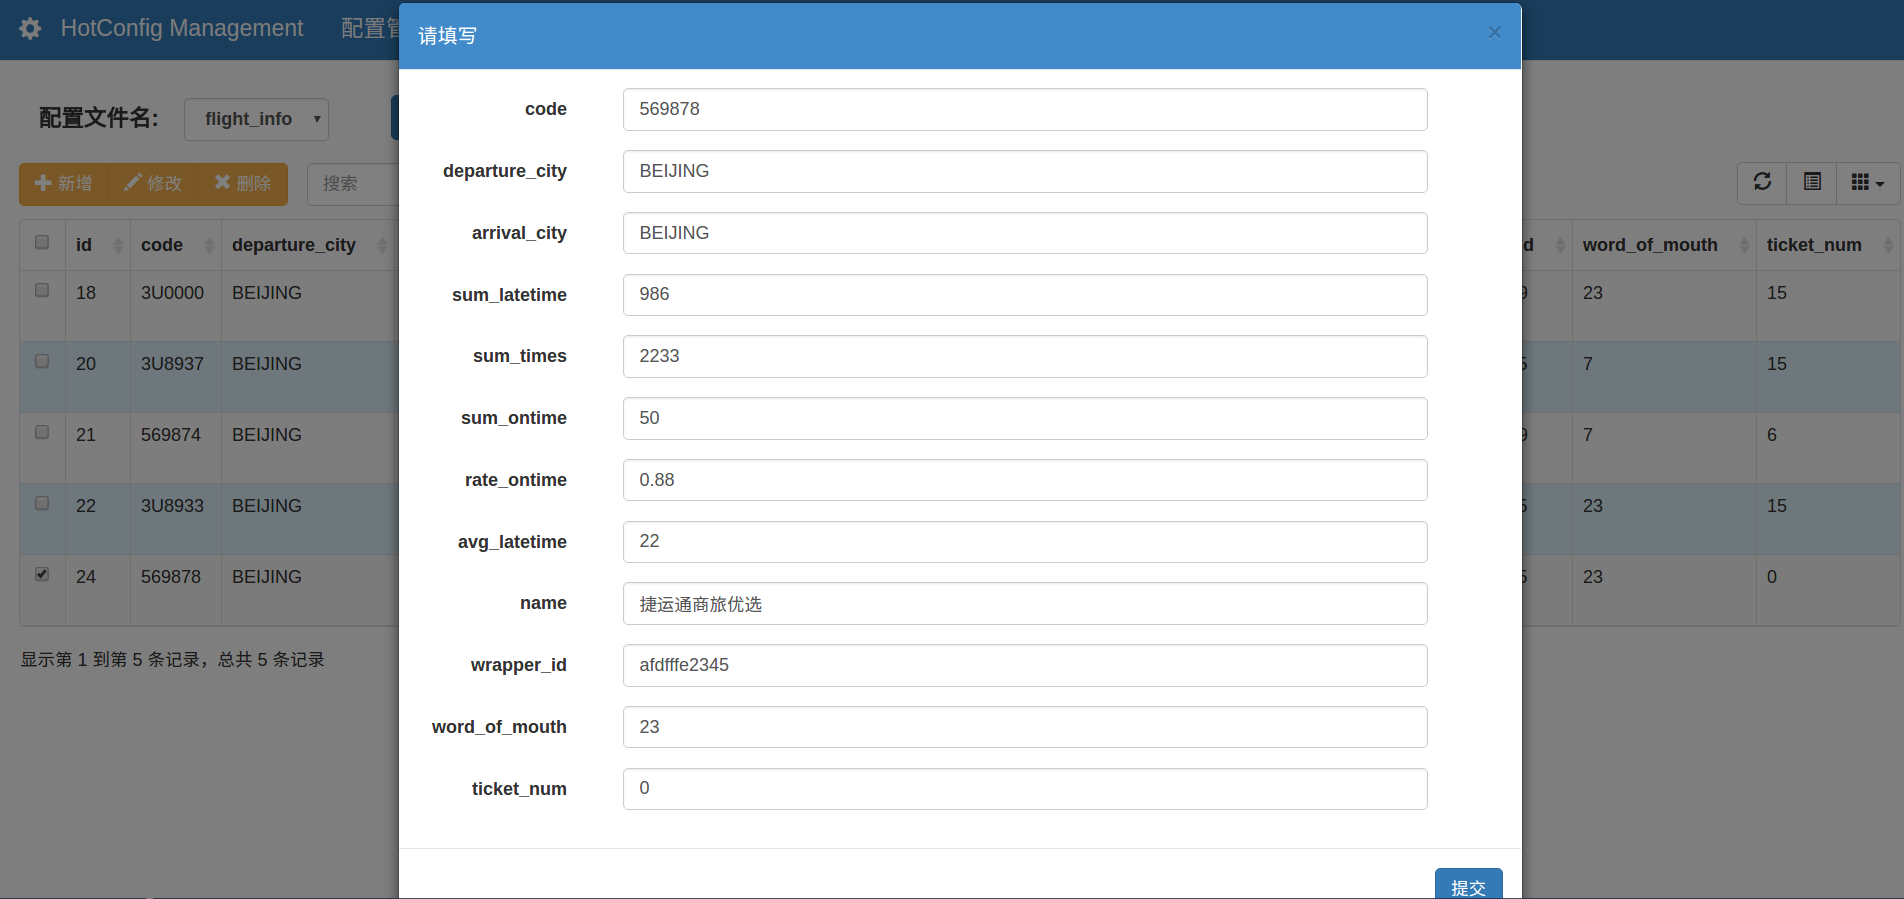Click the sum_latetime input field
Image resolution: width=1904 pixels, height=899 pixels.
point(1025,295)
